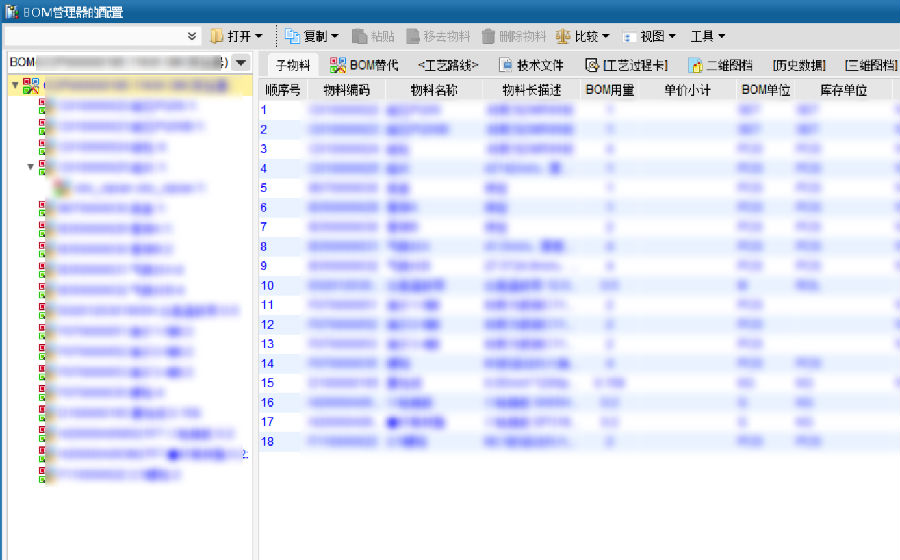
Task: Click the 工艺过程卡 tab icon
Action: tap(592, 65)
